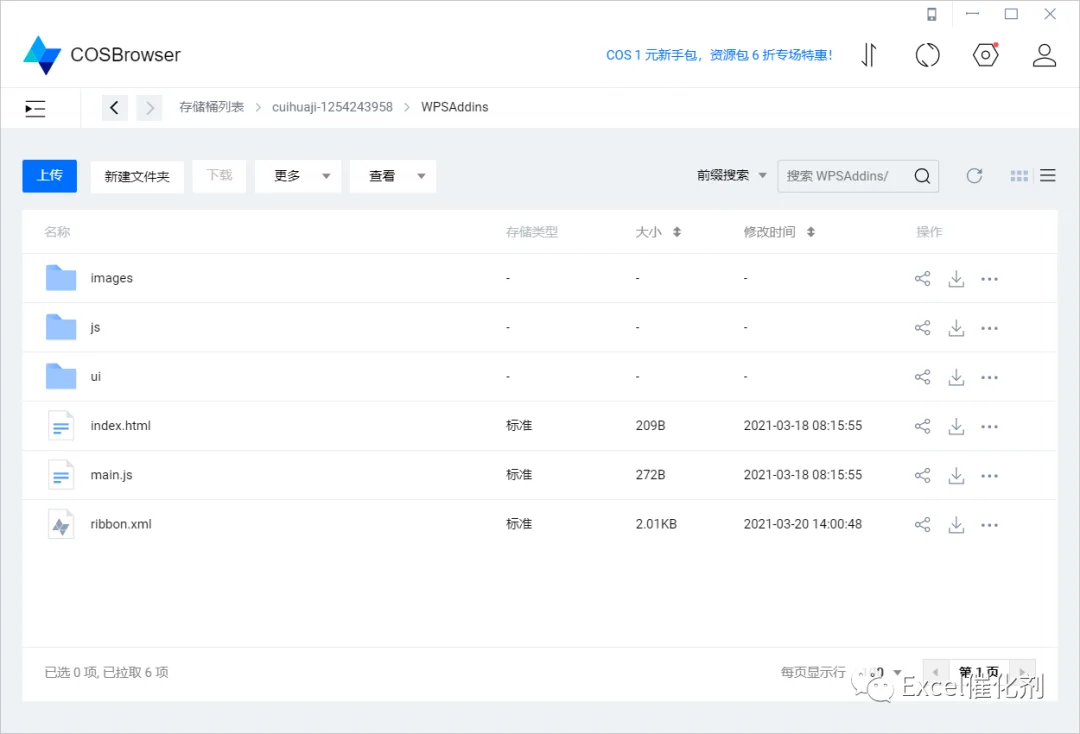
Task: Select the main.js file name
Action: (112, 475)
